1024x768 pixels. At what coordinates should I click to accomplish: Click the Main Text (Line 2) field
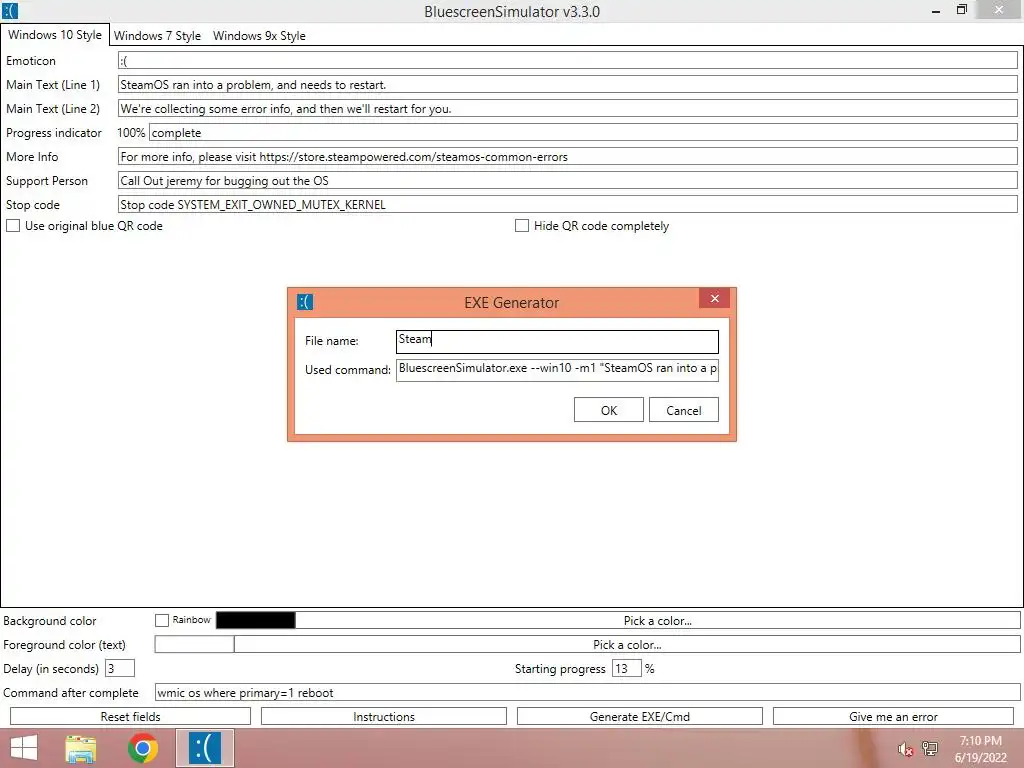568,108
